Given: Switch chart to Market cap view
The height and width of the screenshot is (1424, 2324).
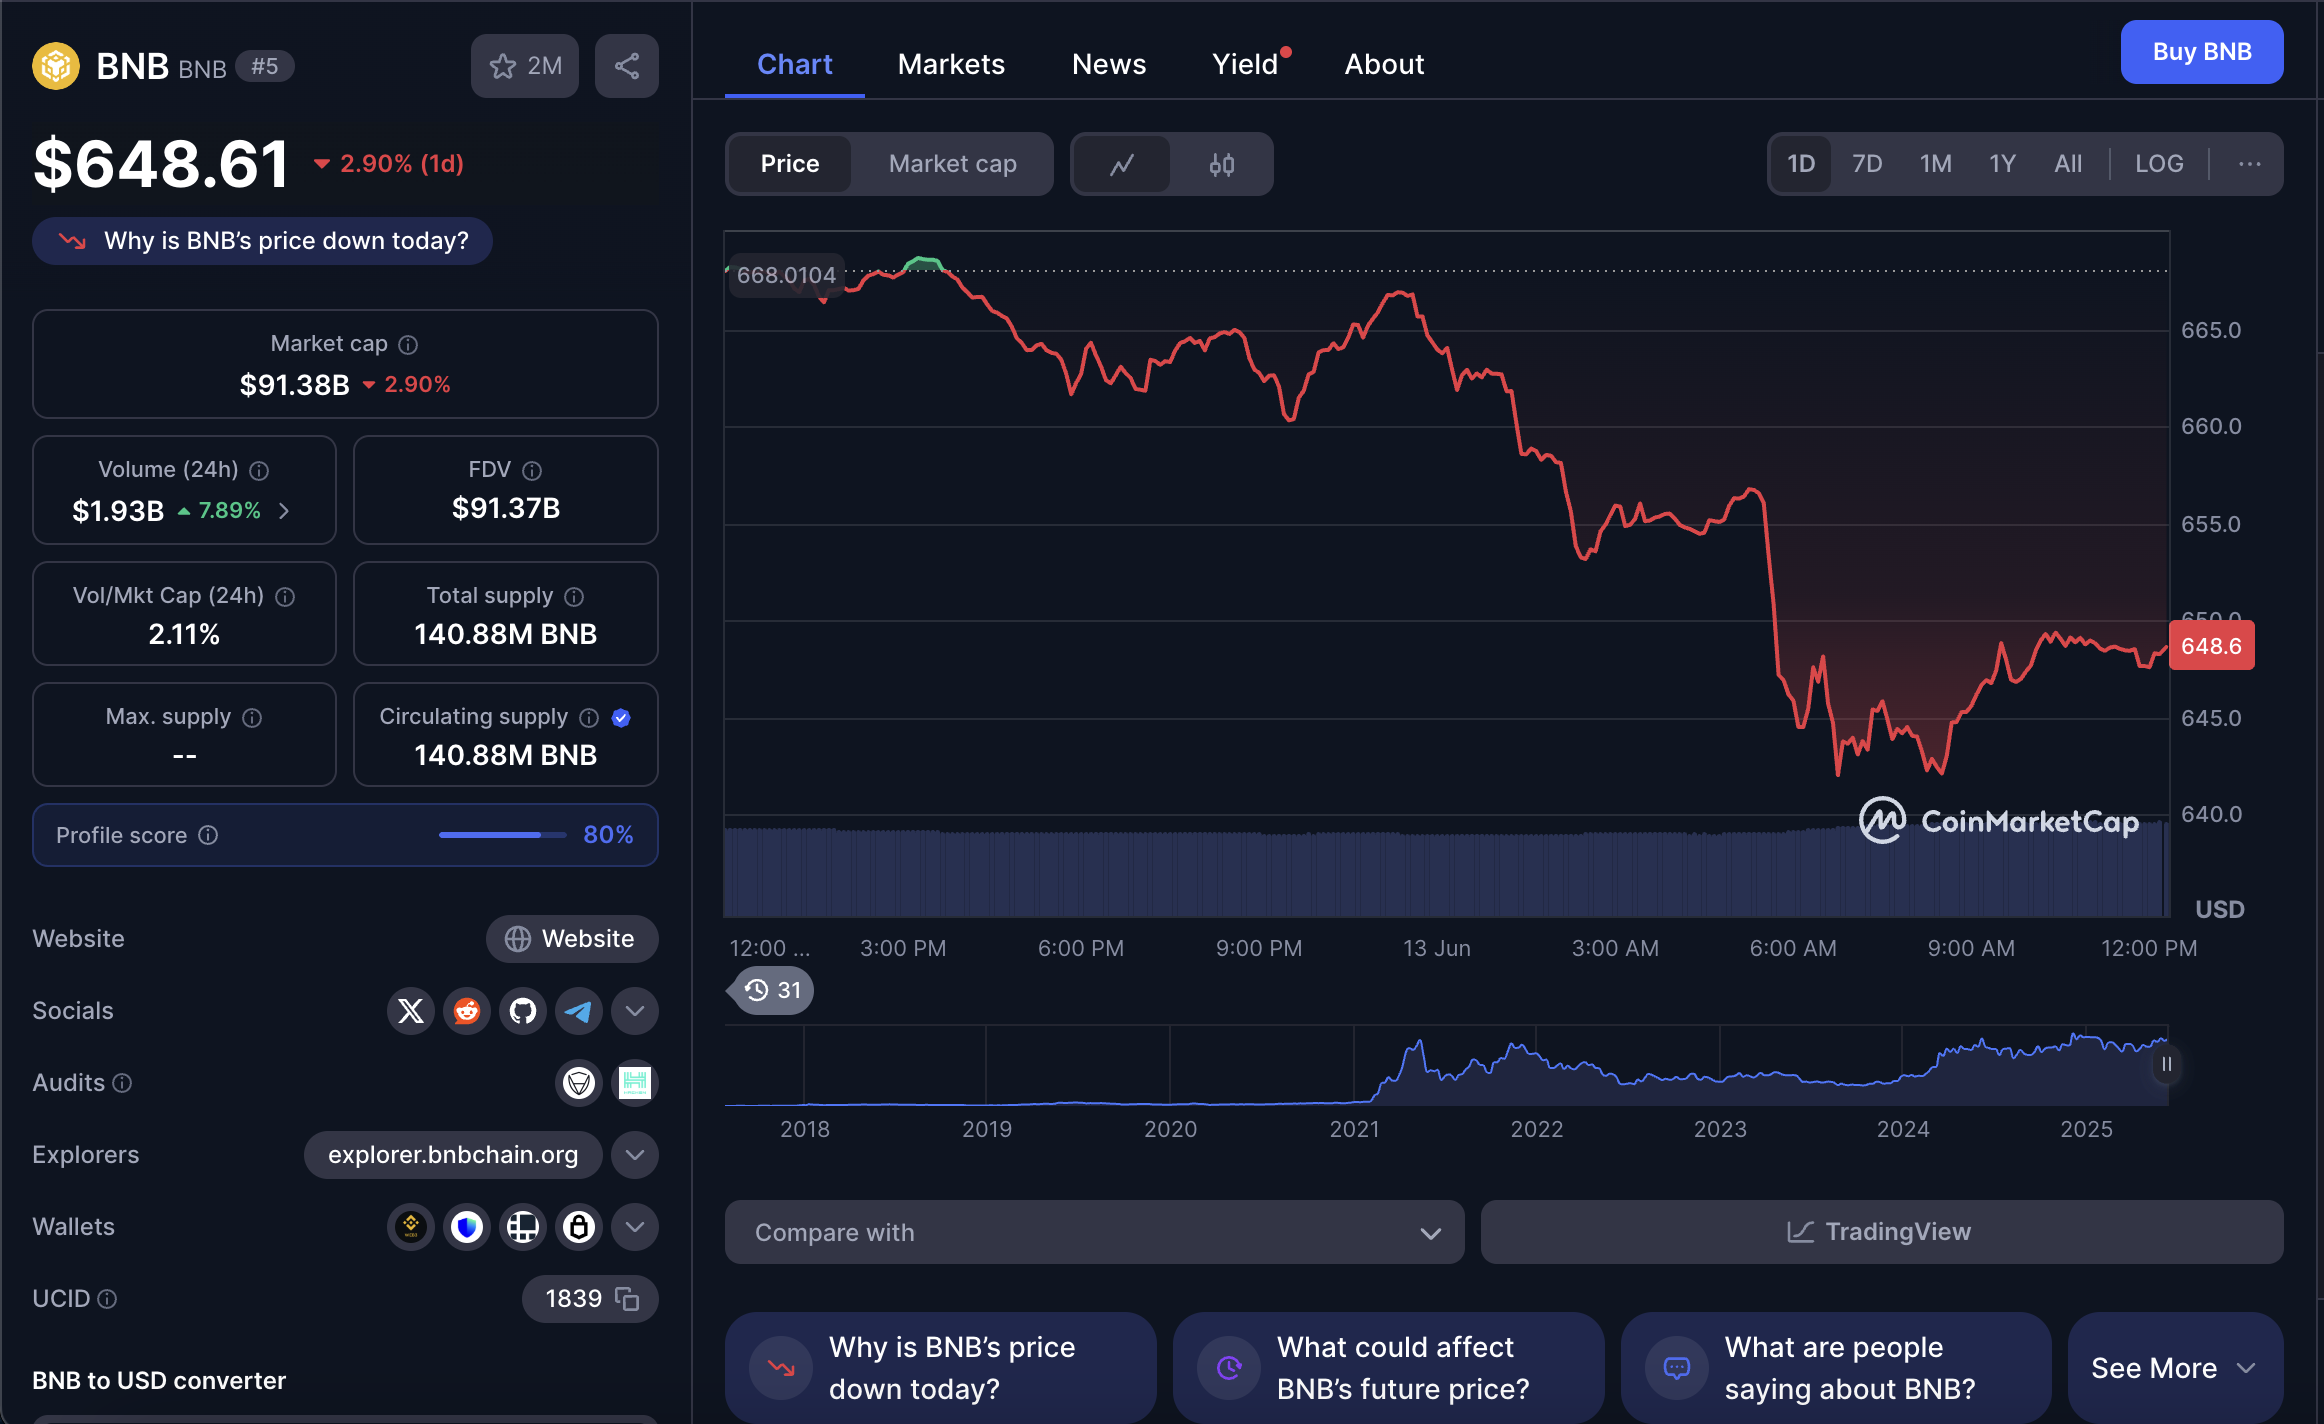Looking at the screenshot, I should 953,164.
